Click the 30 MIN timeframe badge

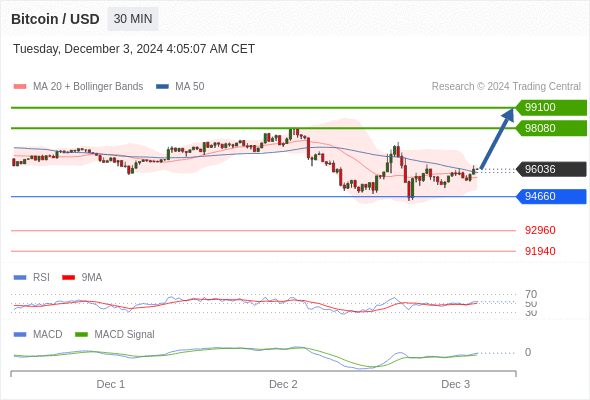(x=133, y=19)
